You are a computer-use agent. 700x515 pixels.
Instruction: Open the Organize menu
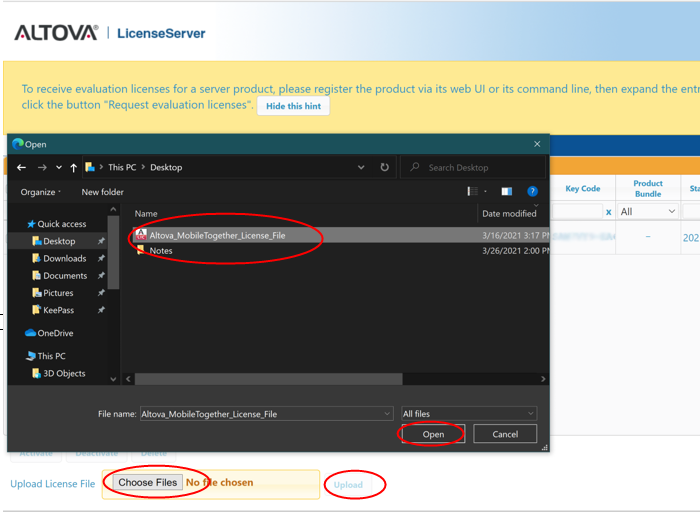pos(40,192)
